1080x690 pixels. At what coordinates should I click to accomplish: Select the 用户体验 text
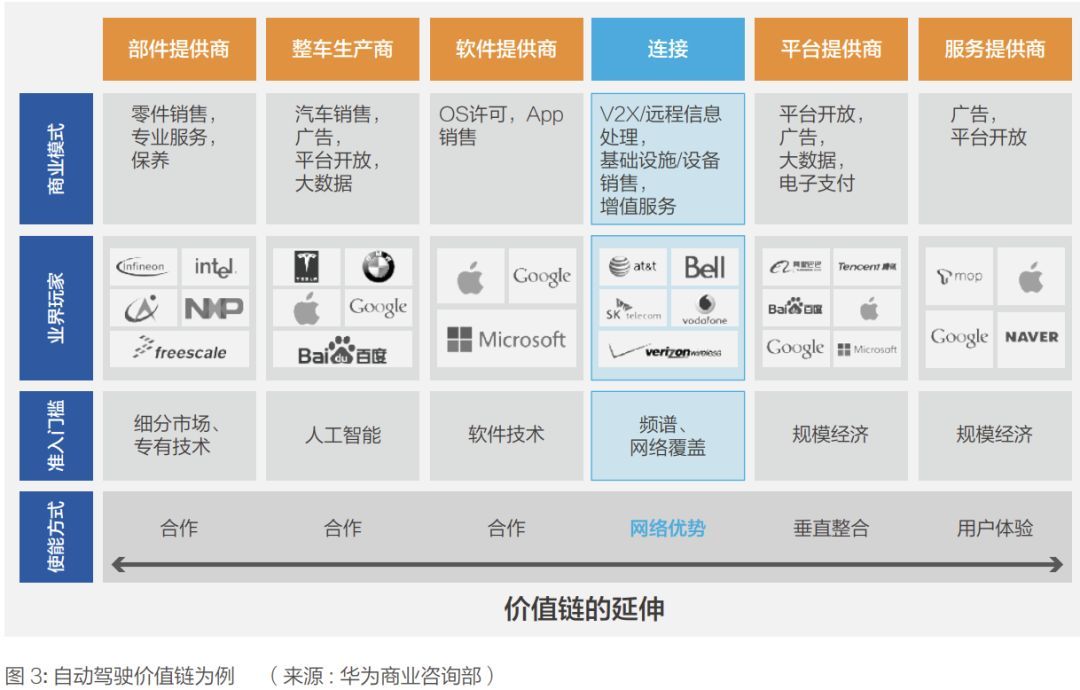click(995, 528)
